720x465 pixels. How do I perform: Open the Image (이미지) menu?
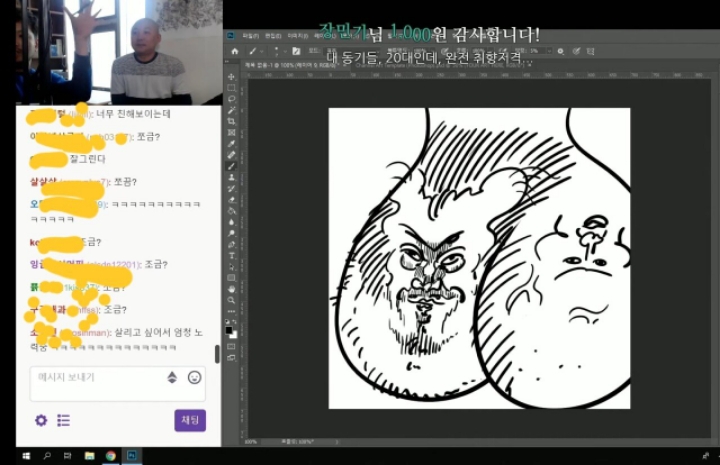(298, 36)
